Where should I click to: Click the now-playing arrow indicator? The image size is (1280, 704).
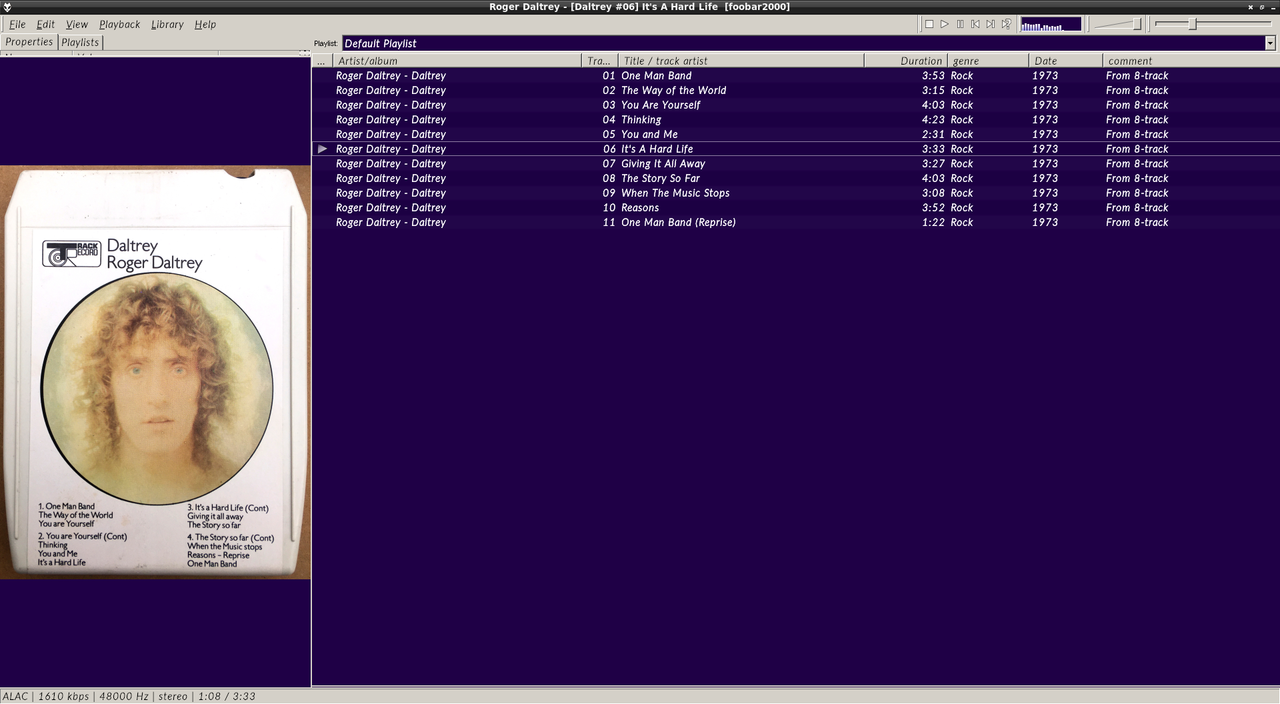tap(322, 149)
